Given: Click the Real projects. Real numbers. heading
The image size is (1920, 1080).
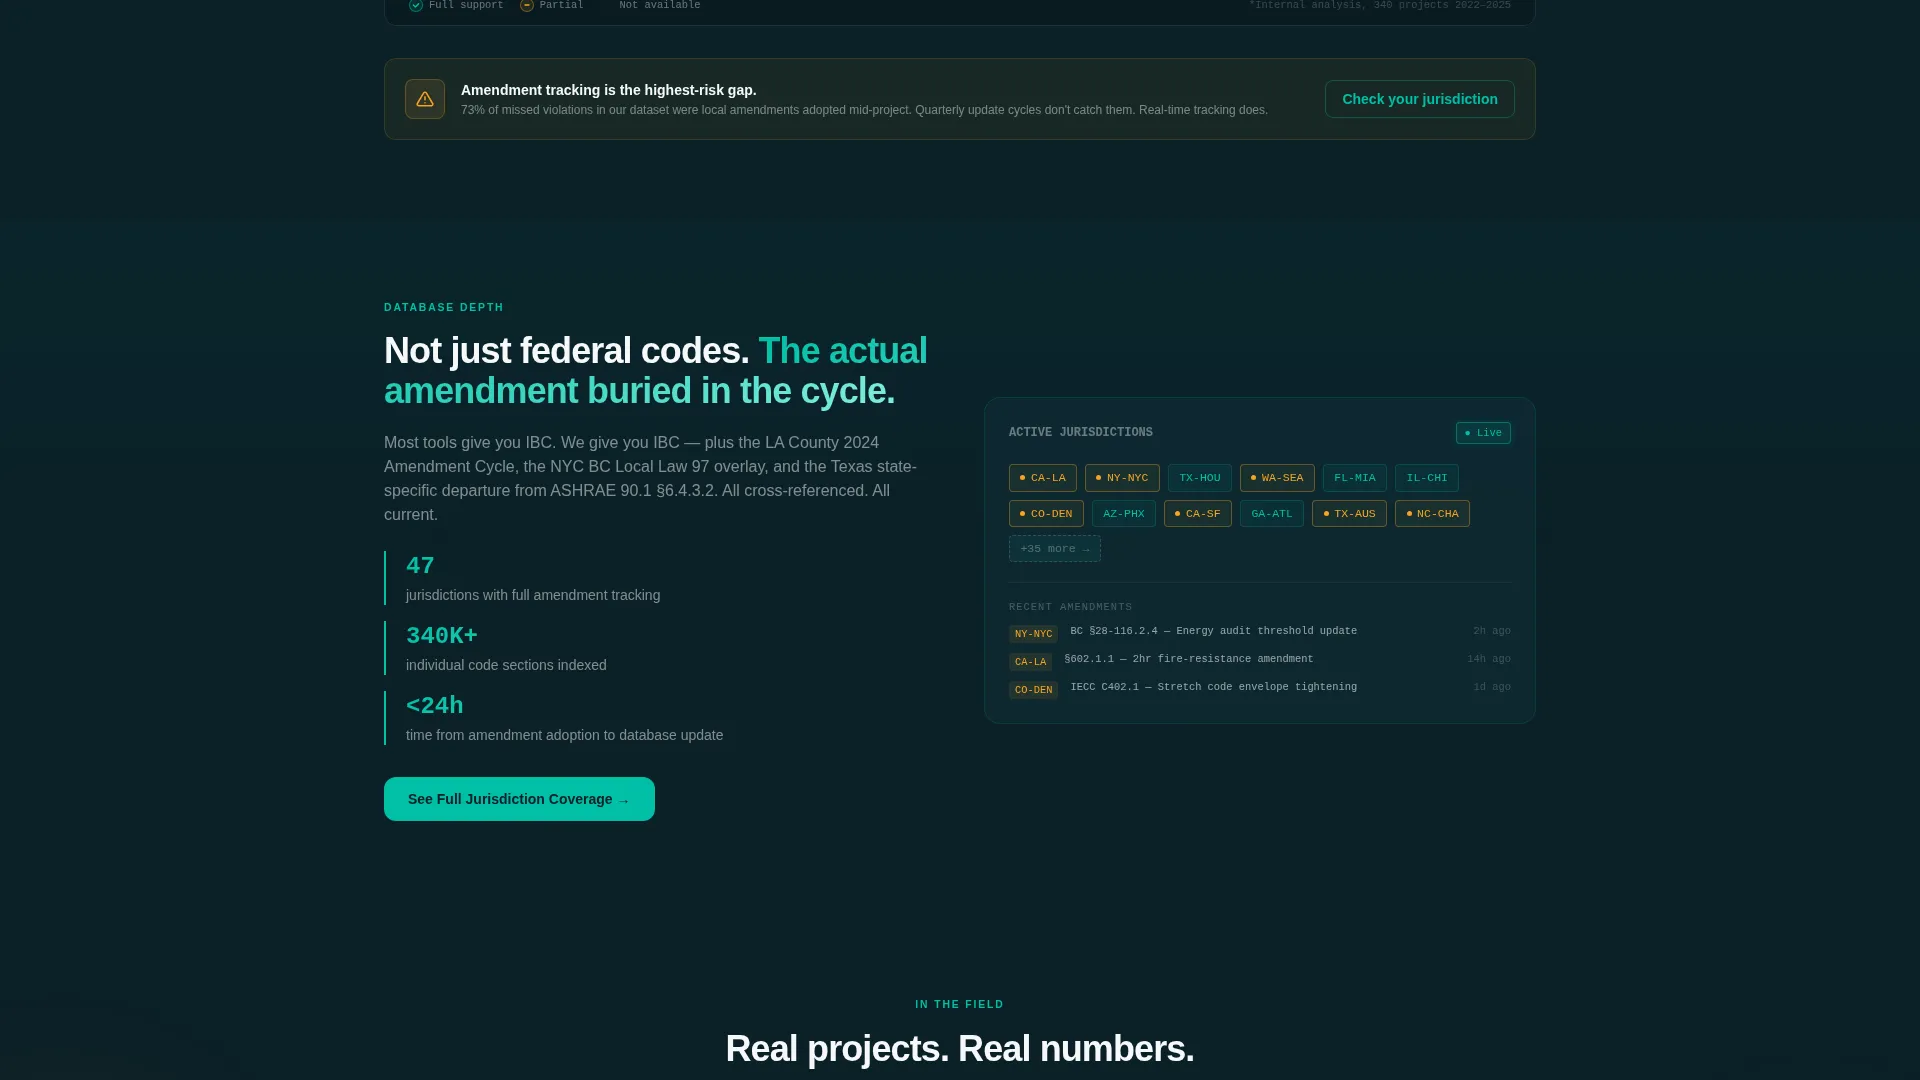Looking at the screenshot, I should (959, 1049).
